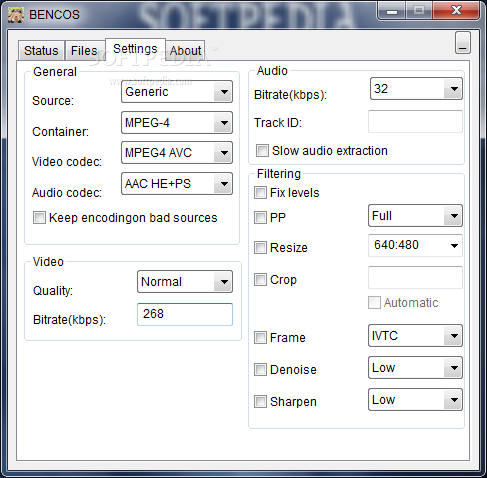487x478 pixels.
Task: Select the Settings tab
Action: tap(135, 49)
